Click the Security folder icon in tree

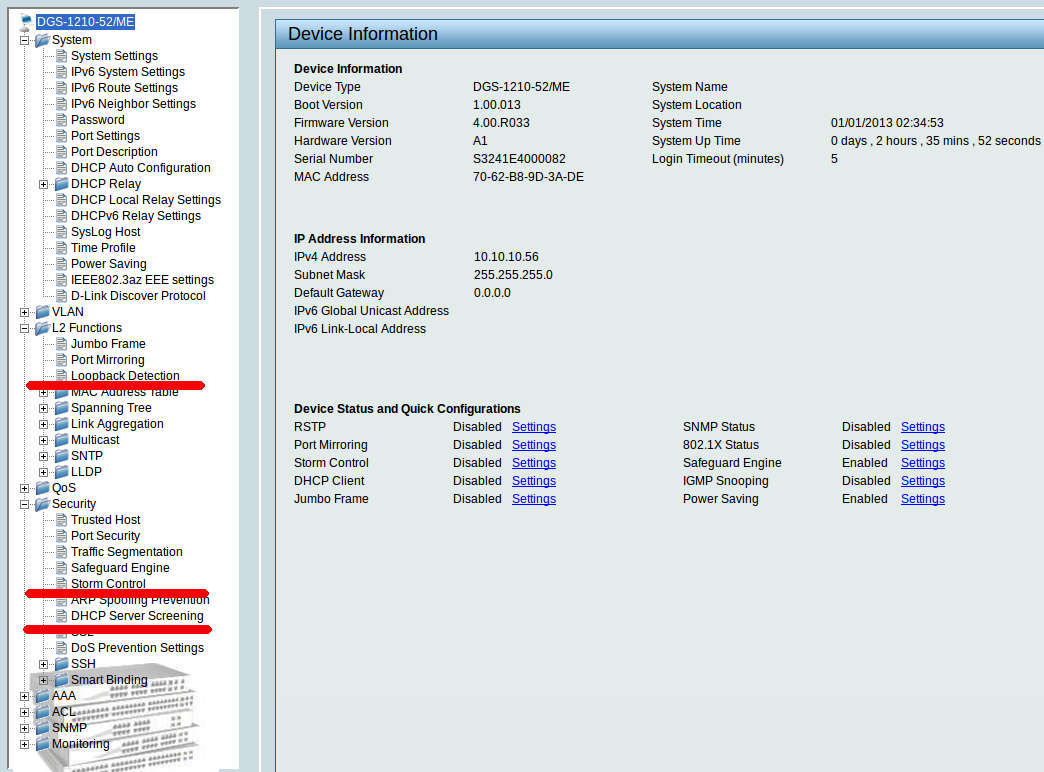point(42,504)
